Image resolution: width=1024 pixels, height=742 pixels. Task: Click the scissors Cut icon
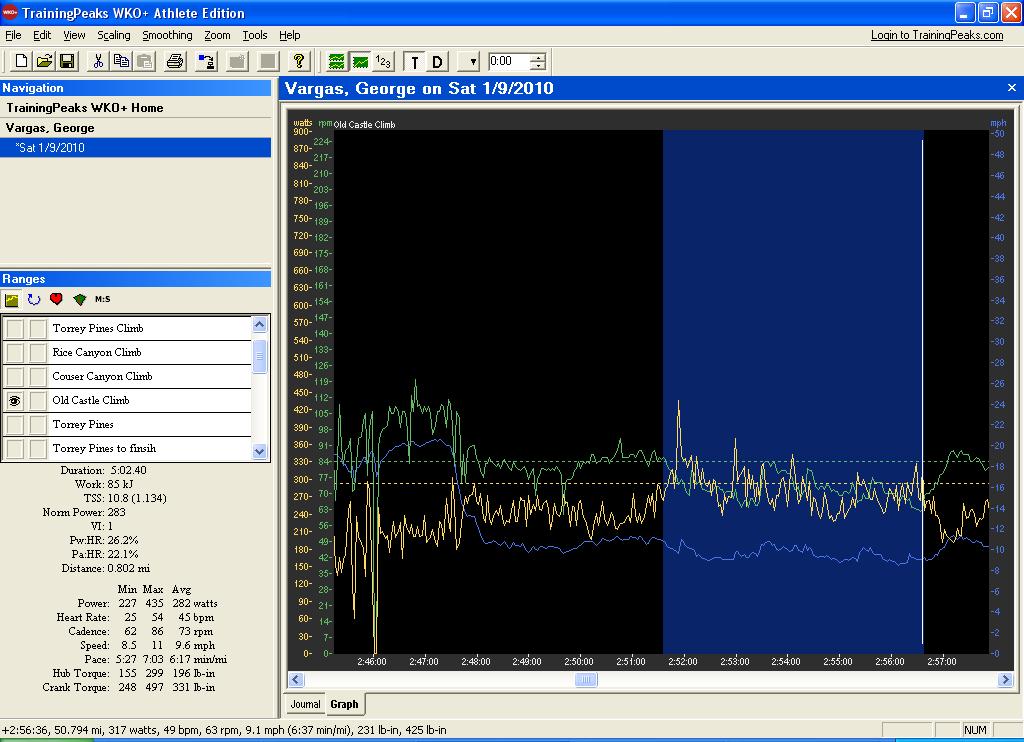pos(98,61)
